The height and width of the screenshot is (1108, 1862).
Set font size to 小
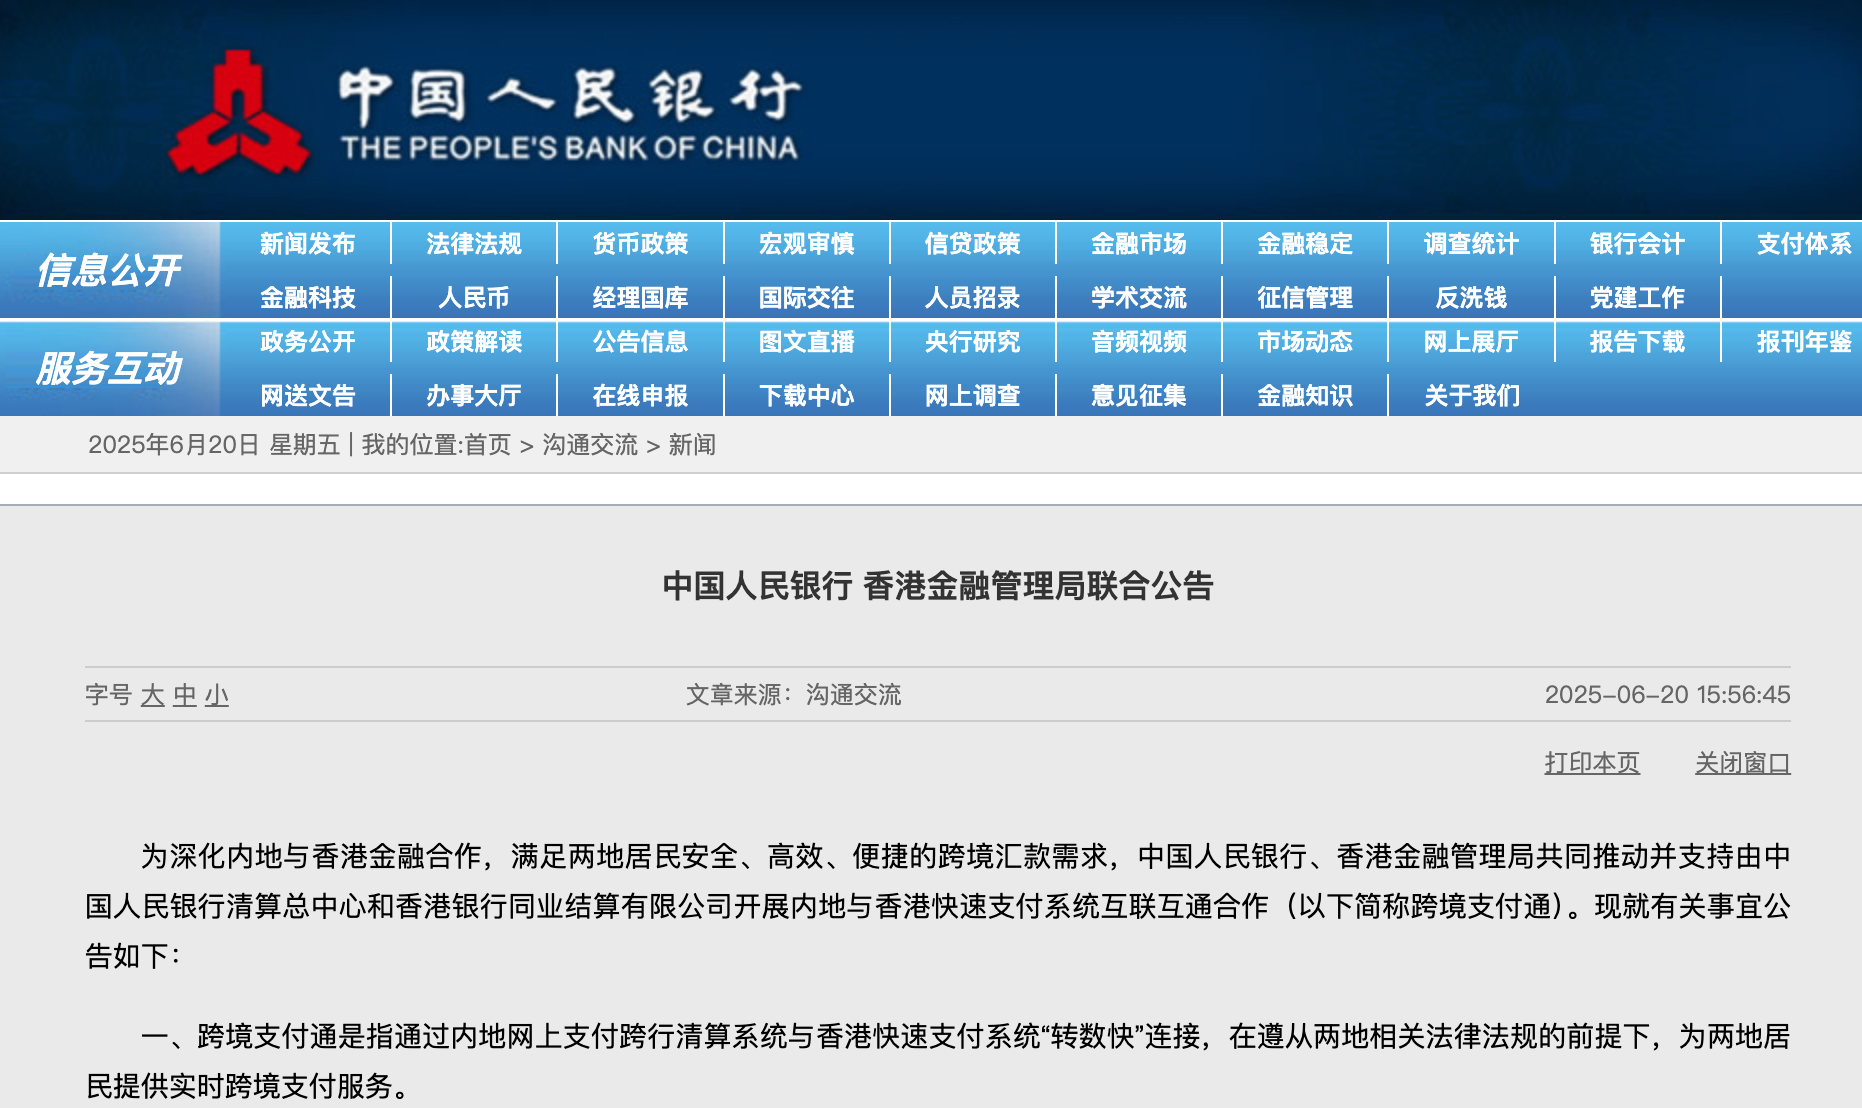coord(217,695)
